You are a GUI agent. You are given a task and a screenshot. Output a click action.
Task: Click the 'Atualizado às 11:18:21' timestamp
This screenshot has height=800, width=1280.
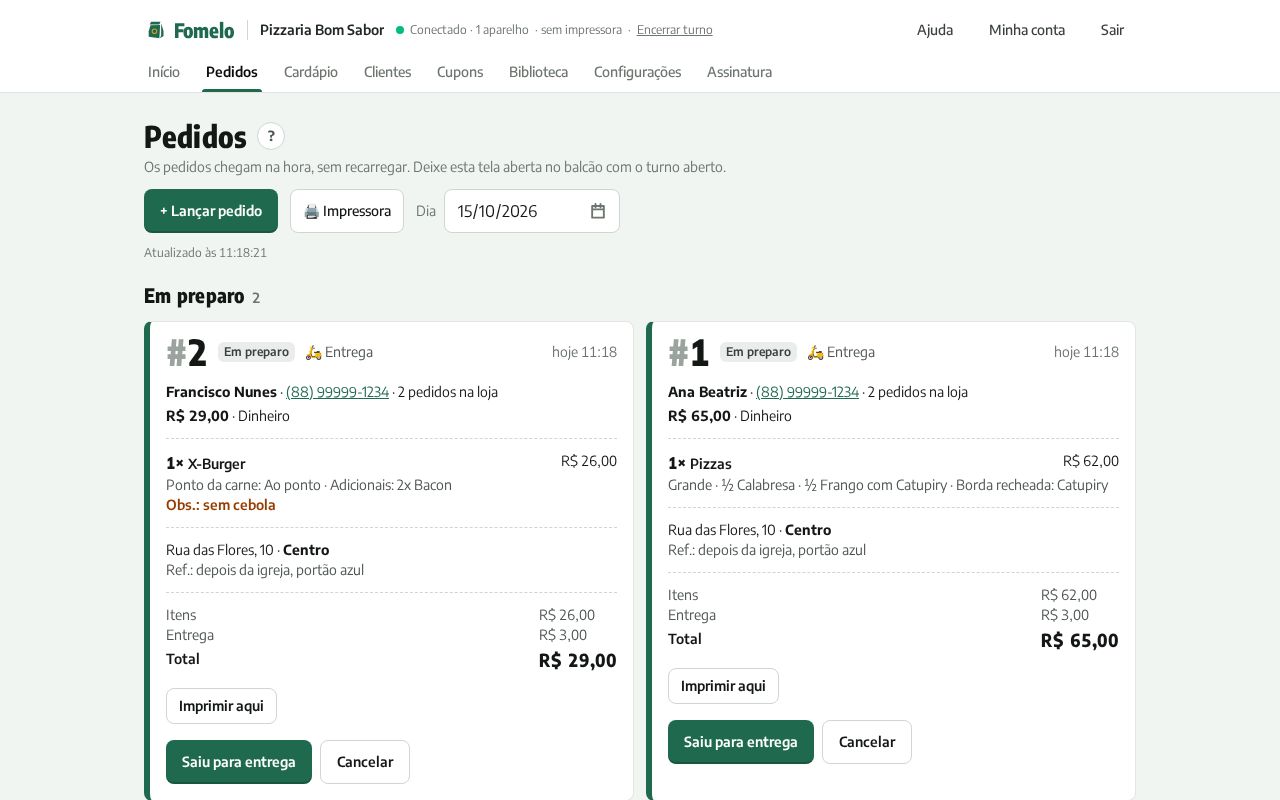[205, 253]
